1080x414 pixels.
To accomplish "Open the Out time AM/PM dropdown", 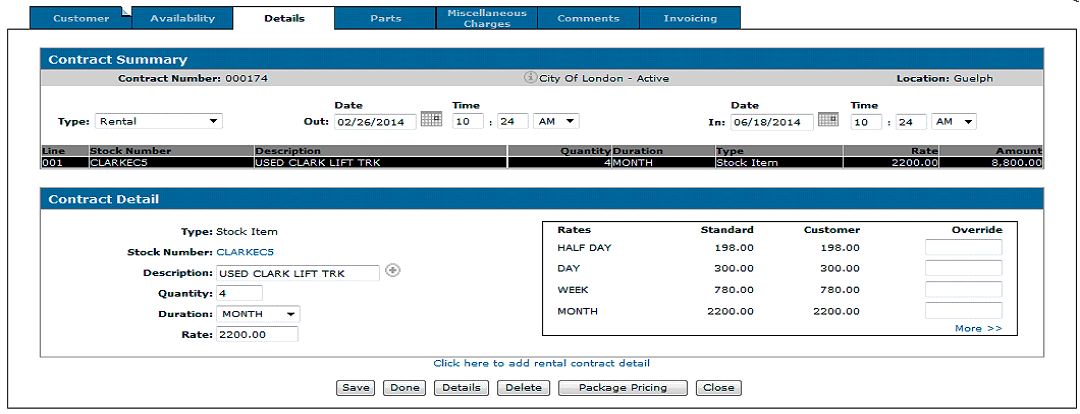I will 556,121.
